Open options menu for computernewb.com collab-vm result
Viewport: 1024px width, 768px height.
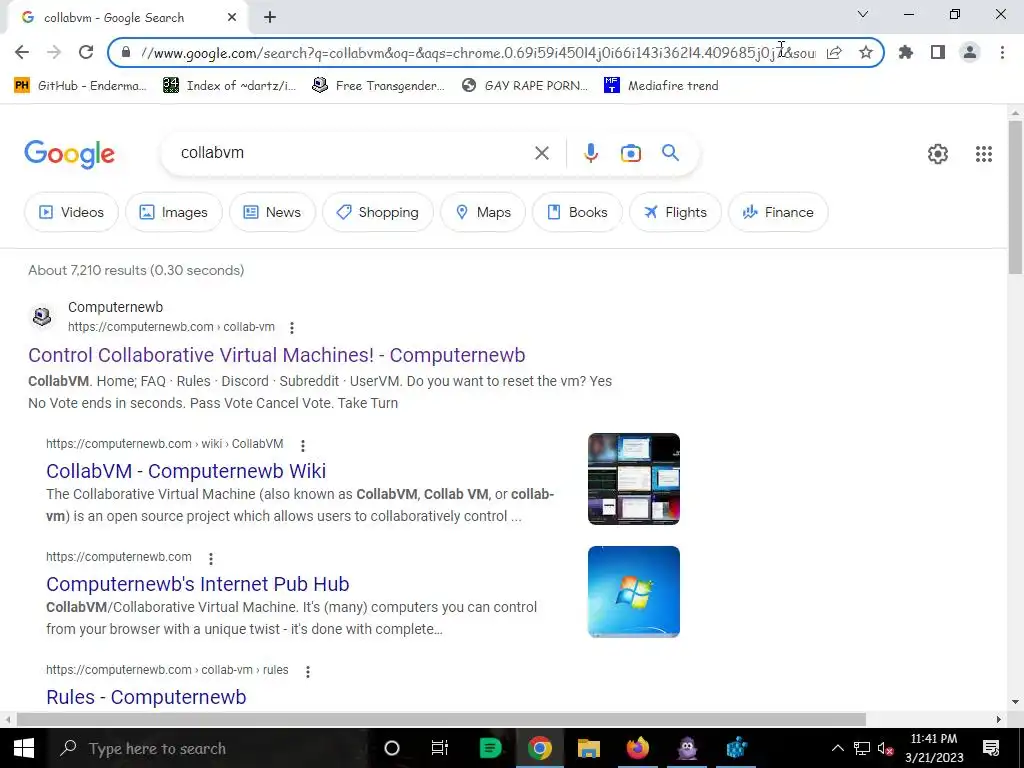pyautogui.click(x=292, y=327)
